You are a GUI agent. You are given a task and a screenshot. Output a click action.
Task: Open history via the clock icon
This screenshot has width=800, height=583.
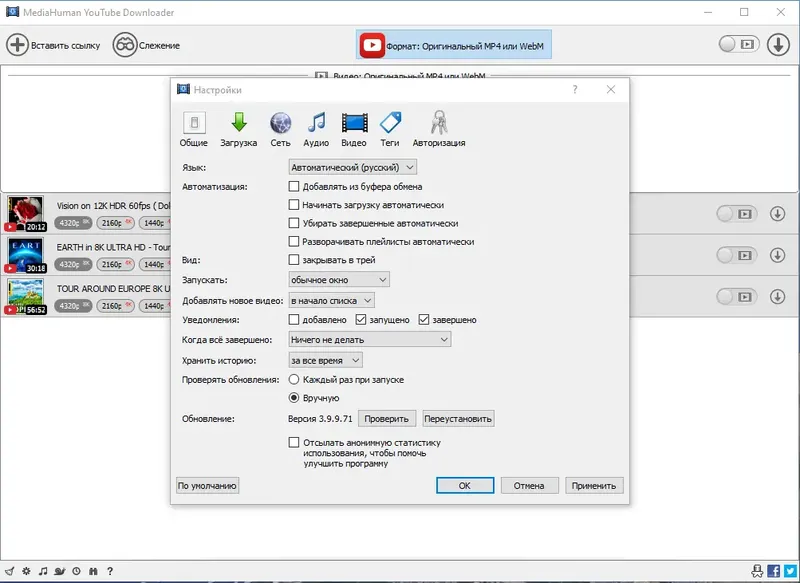pyautogui.click(x=77, y=571)
